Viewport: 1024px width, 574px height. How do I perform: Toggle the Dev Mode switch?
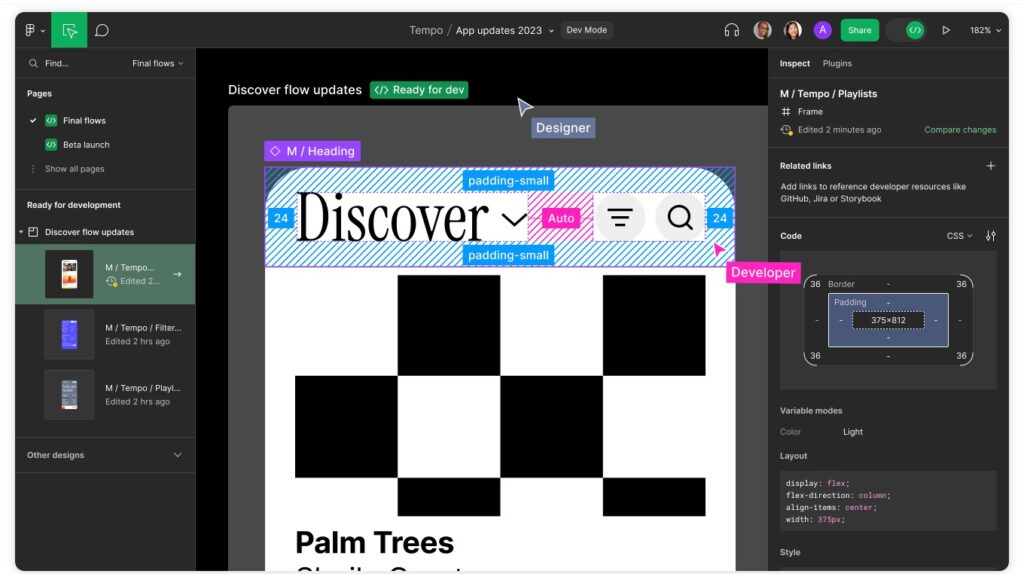(907, 30)
